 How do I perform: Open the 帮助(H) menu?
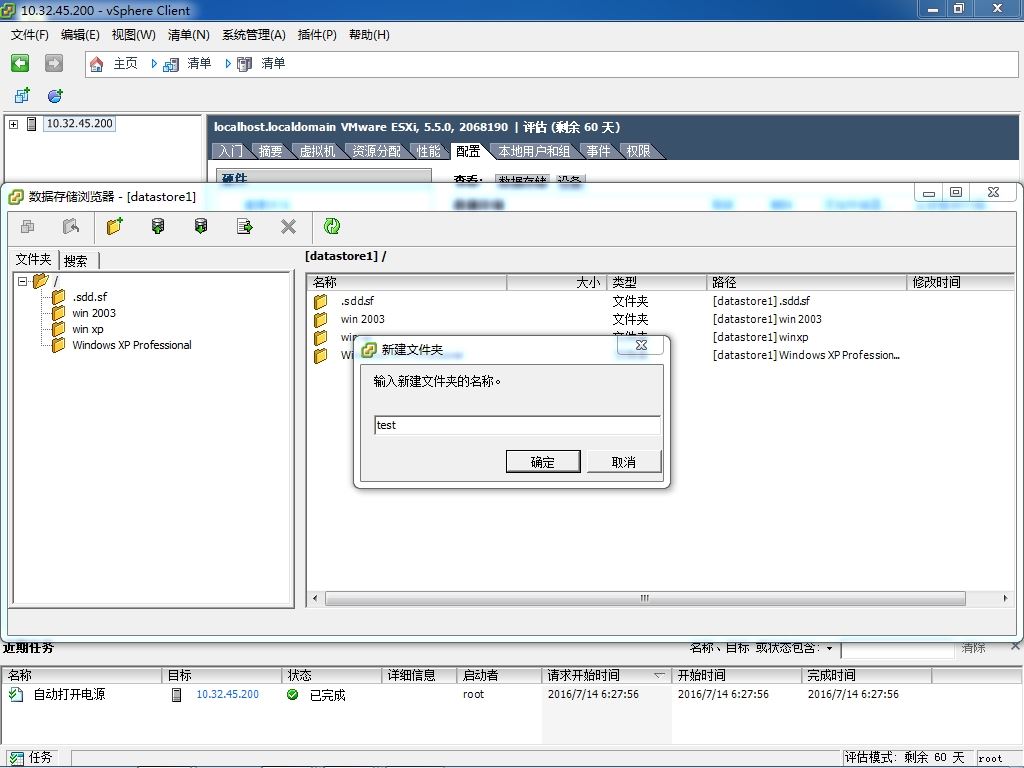[369, 35]
